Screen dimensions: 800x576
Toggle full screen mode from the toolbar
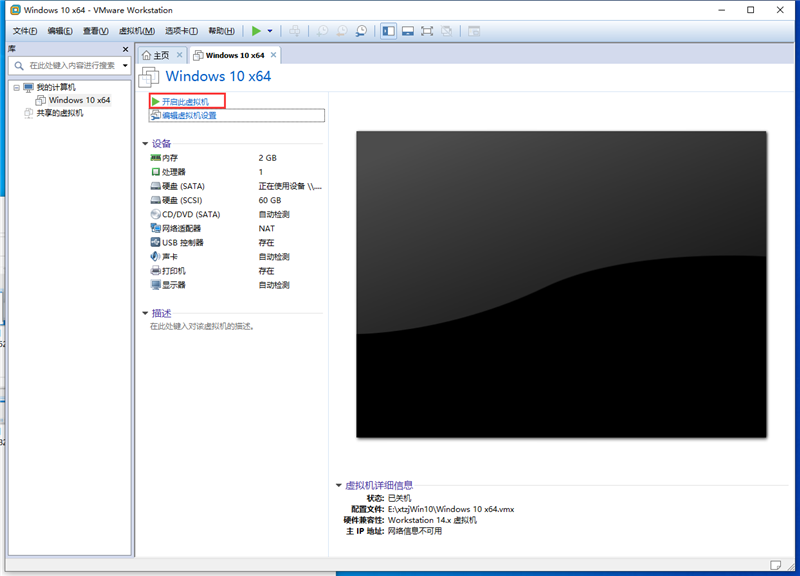425,31
